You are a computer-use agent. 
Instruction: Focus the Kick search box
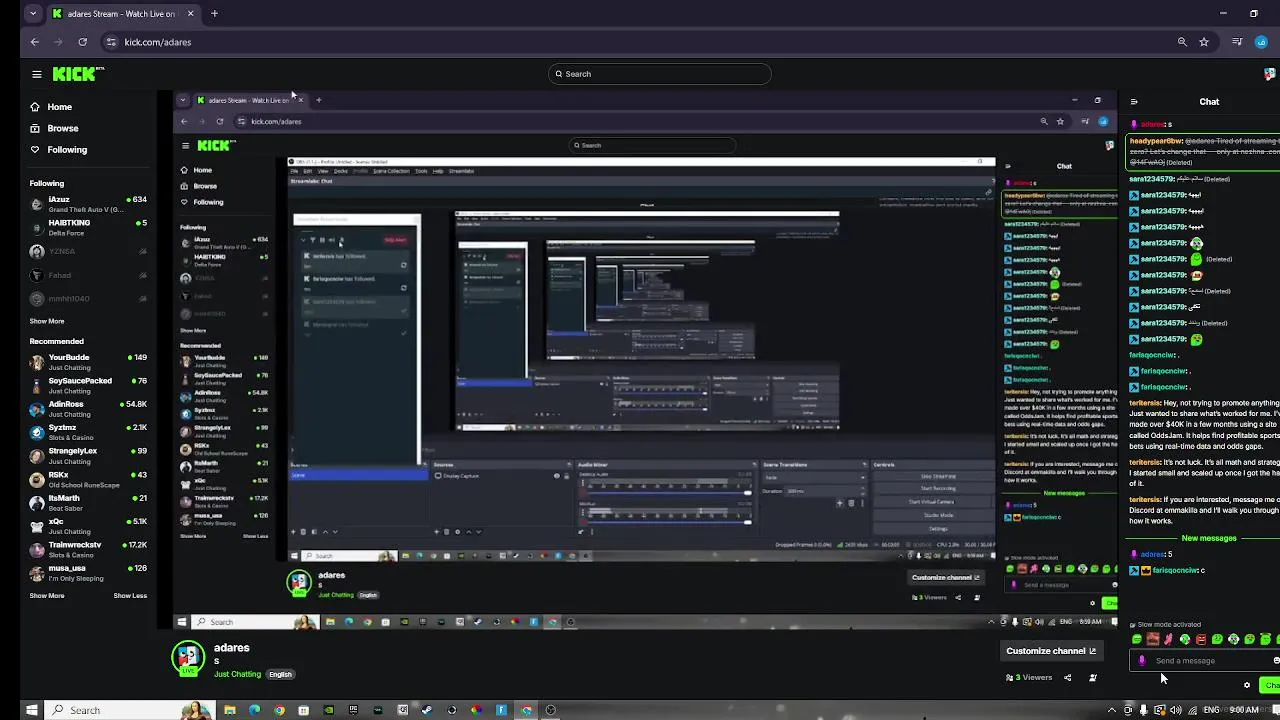[660, 74]
